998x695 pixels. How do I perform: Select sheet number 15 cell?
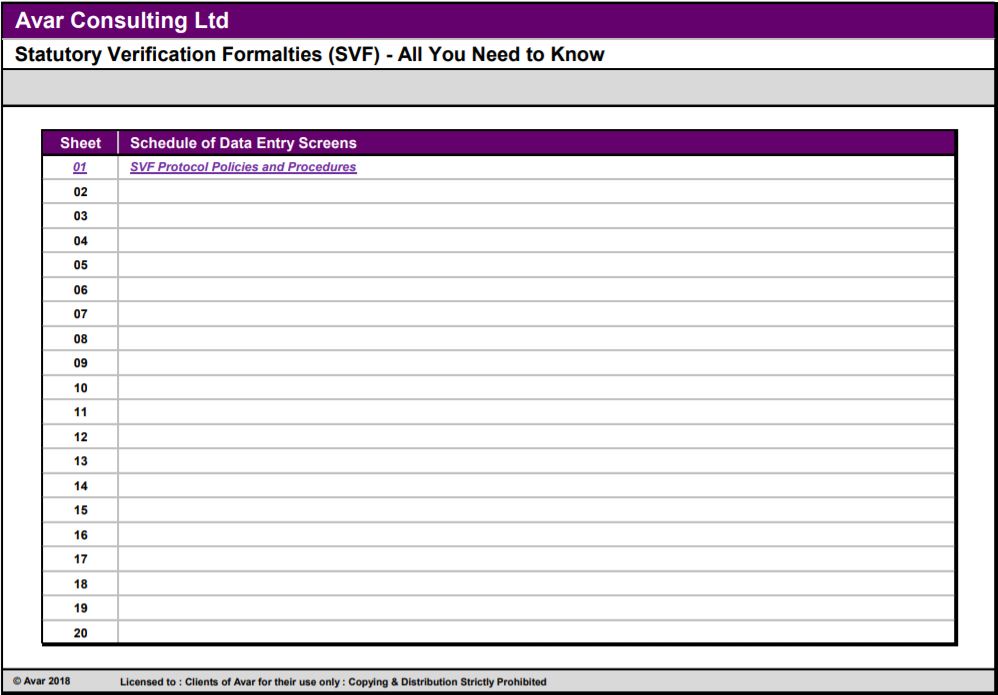pos(80,510)
